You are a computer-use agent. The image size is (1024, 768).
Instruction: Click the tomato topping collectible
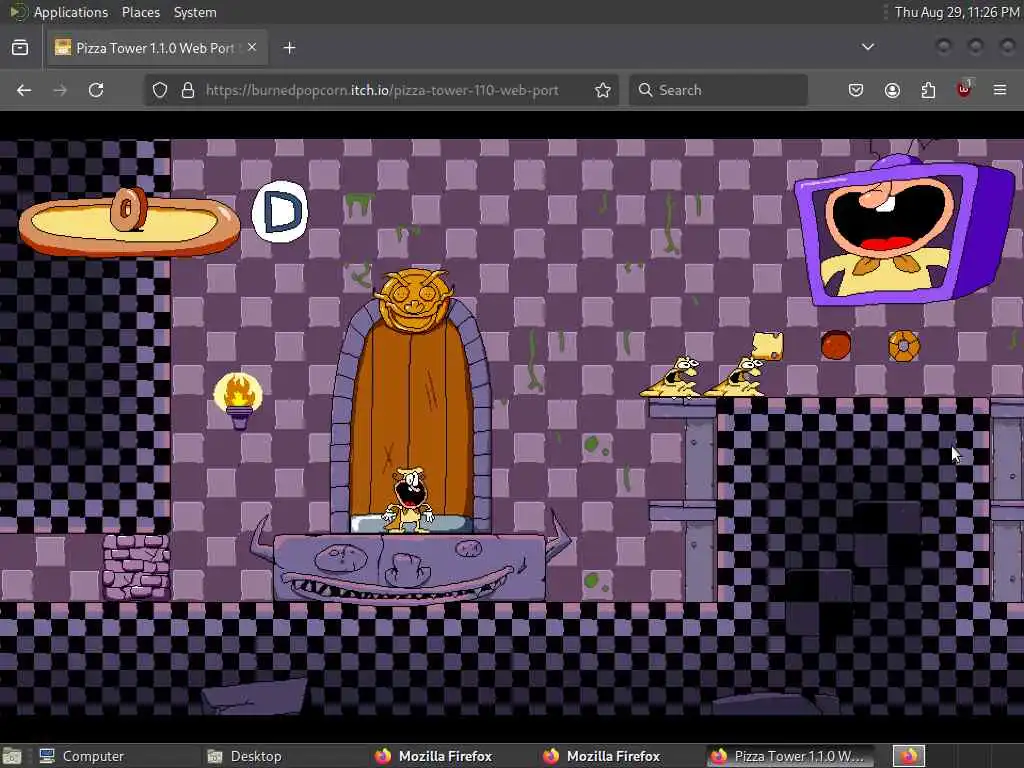click(835, 345)
